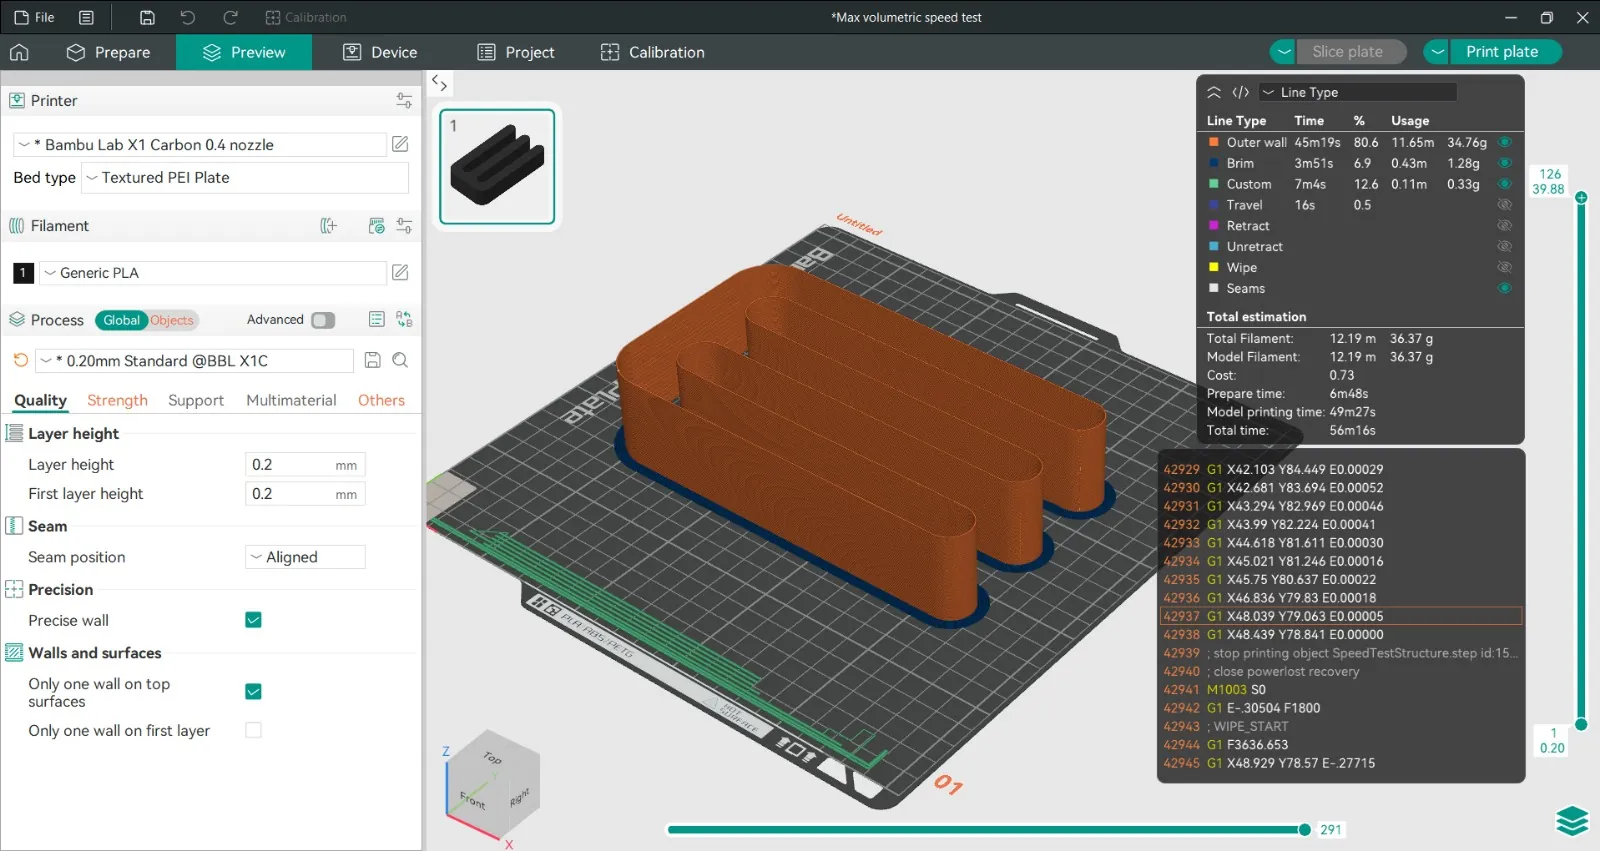Open the Multimaterial settings tab
The height and width of the screenshot is (851, 1600).
pos(291,400)
